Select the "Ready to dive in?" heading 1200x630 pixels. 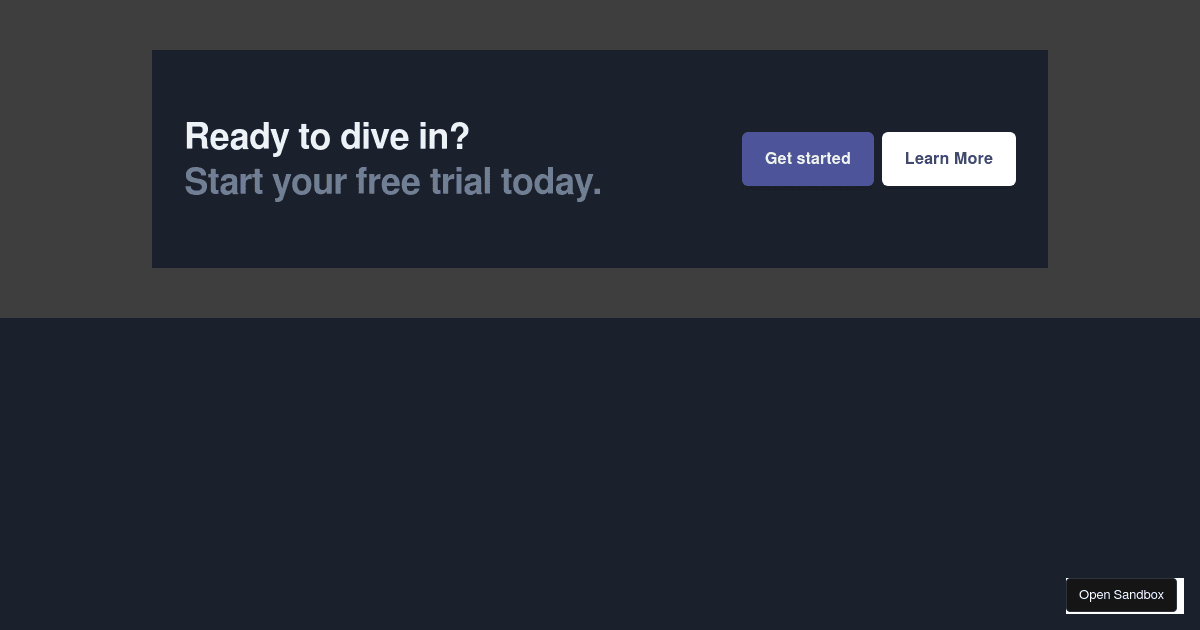pyautogui.click(x=326, y=137)
